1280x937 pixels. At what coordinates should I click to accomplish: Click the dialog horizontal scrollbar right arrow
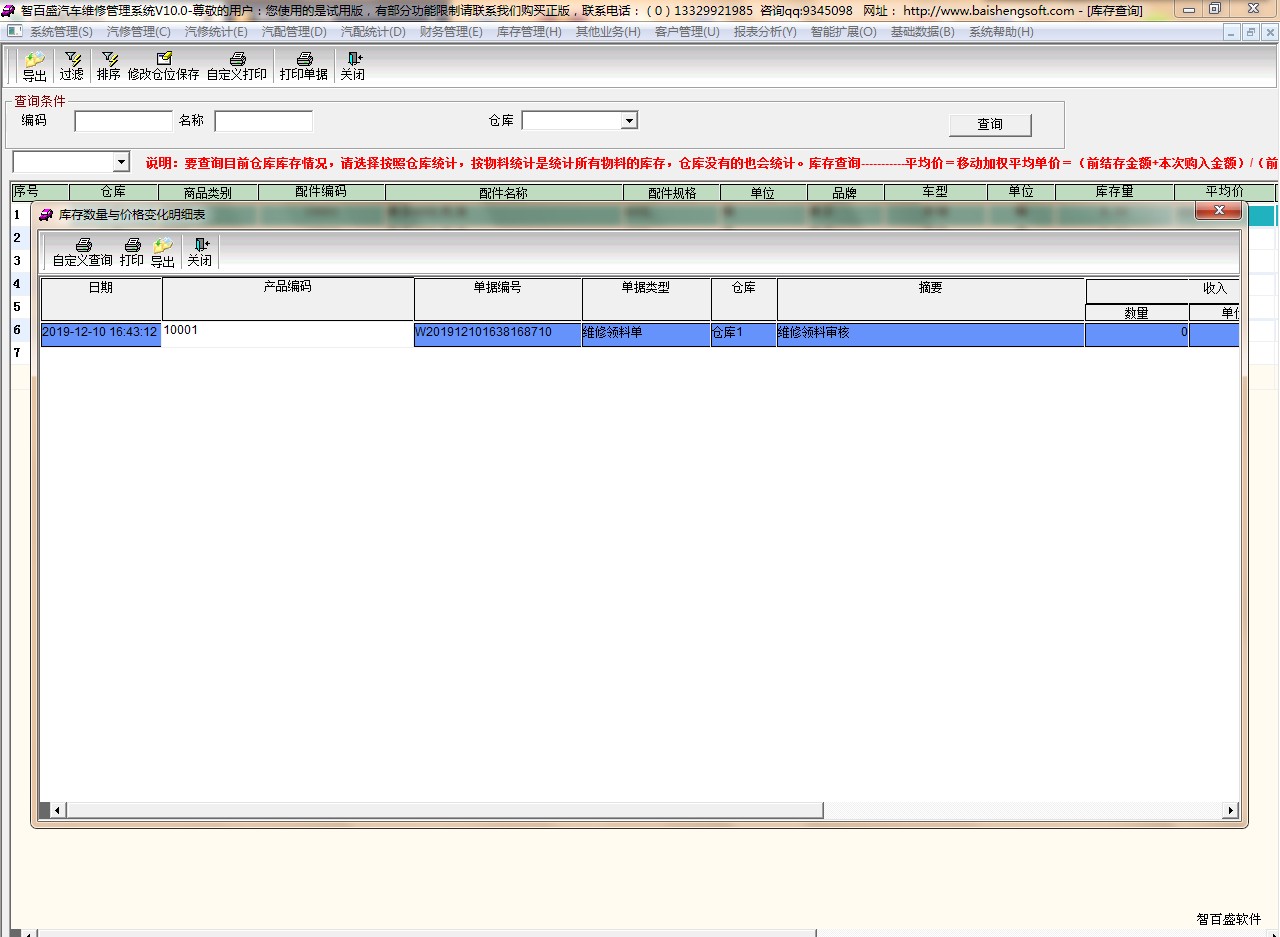click(x=1231, y=810)
